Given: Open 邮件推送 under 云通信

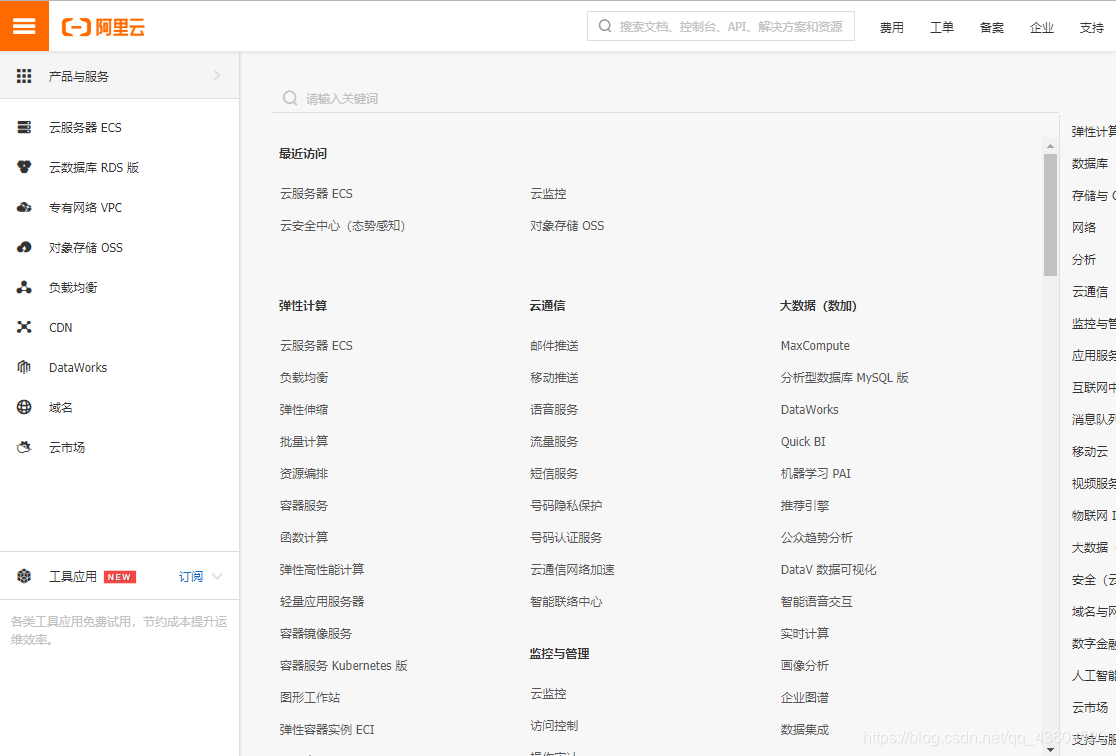Looking at the screenshot, I should click(x=554, y=345).
